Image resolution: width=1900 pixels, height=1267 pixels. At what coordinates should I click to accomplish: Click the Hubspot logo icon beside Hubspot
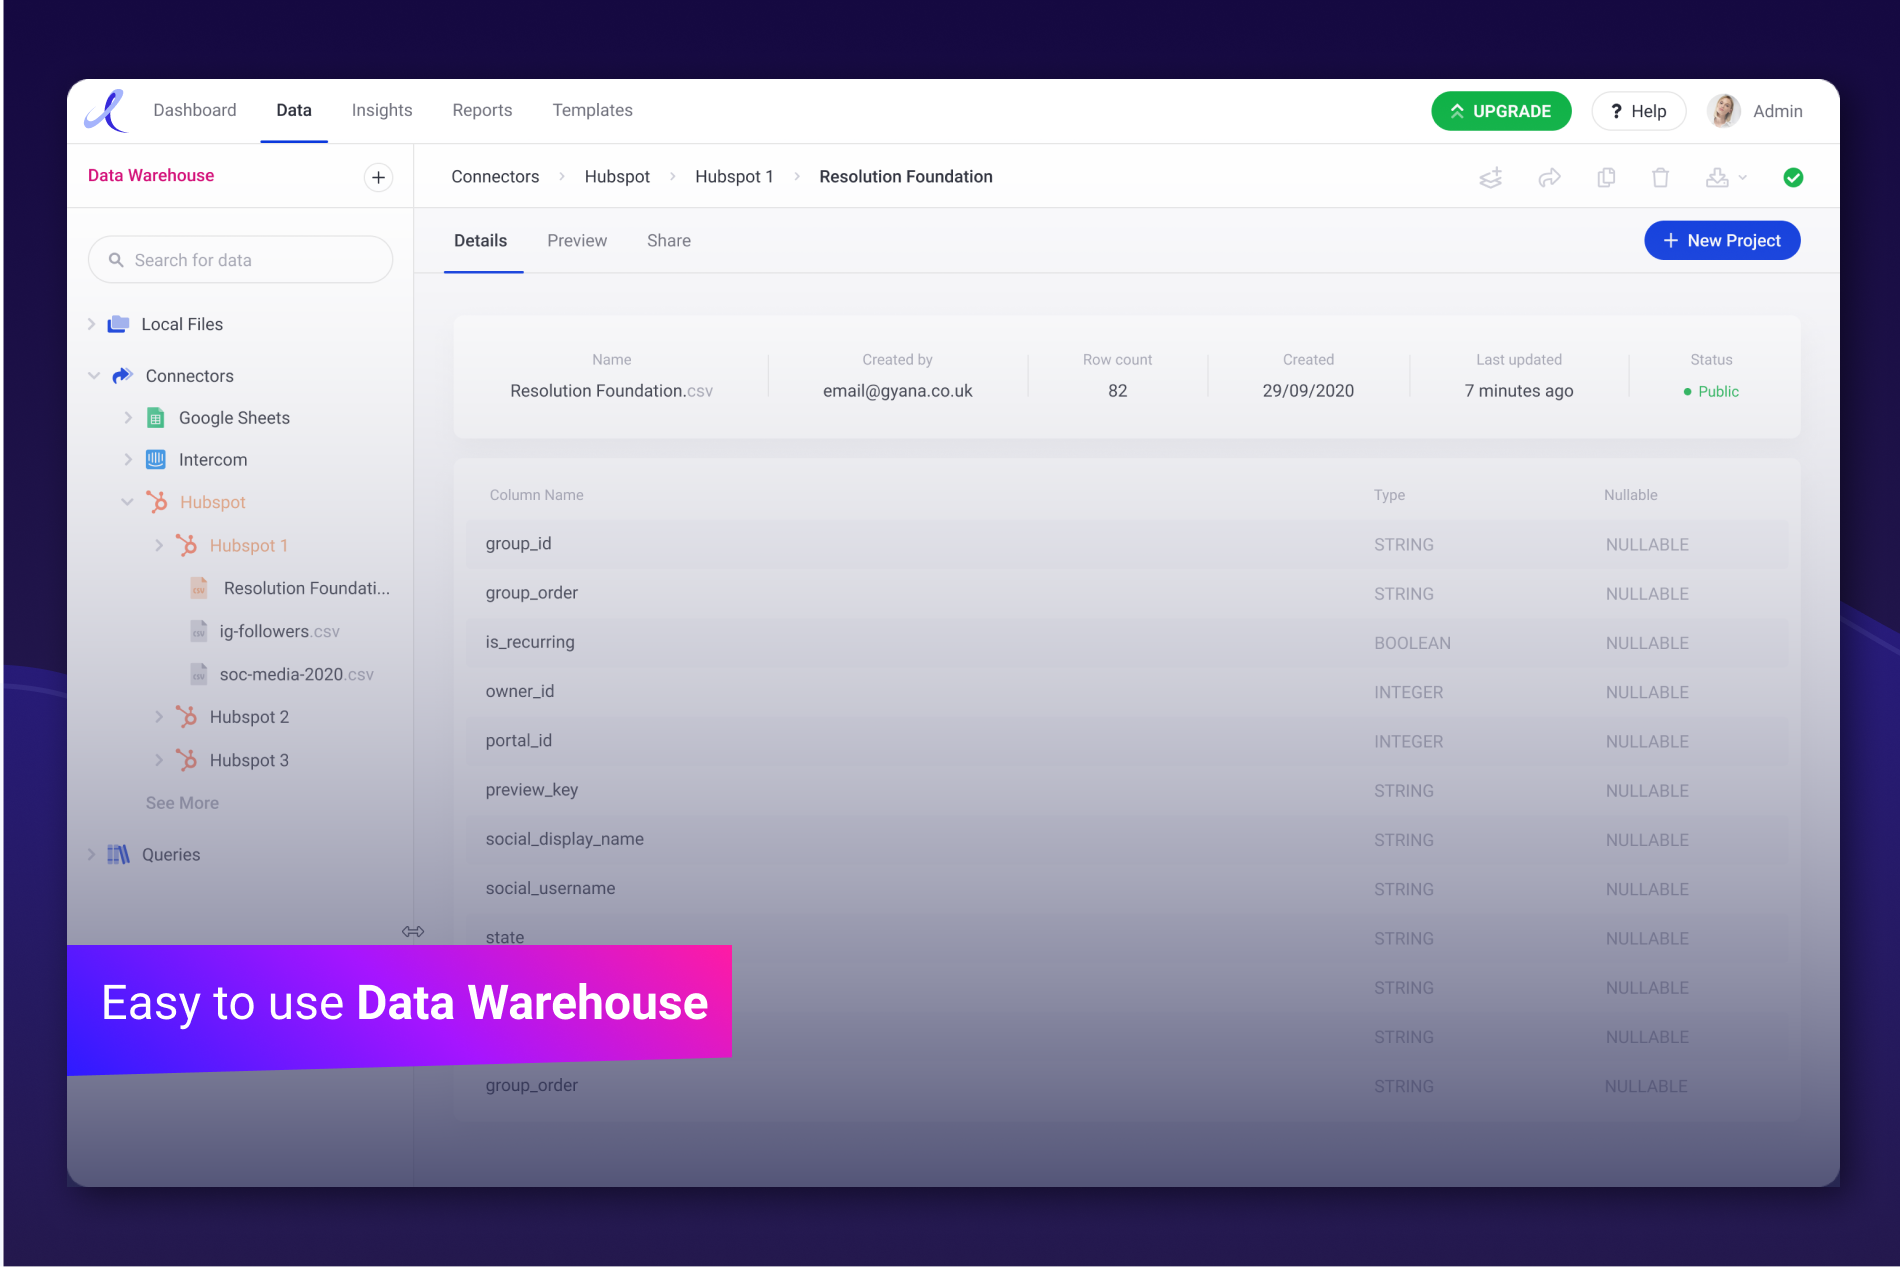click(x=157, y=502)
